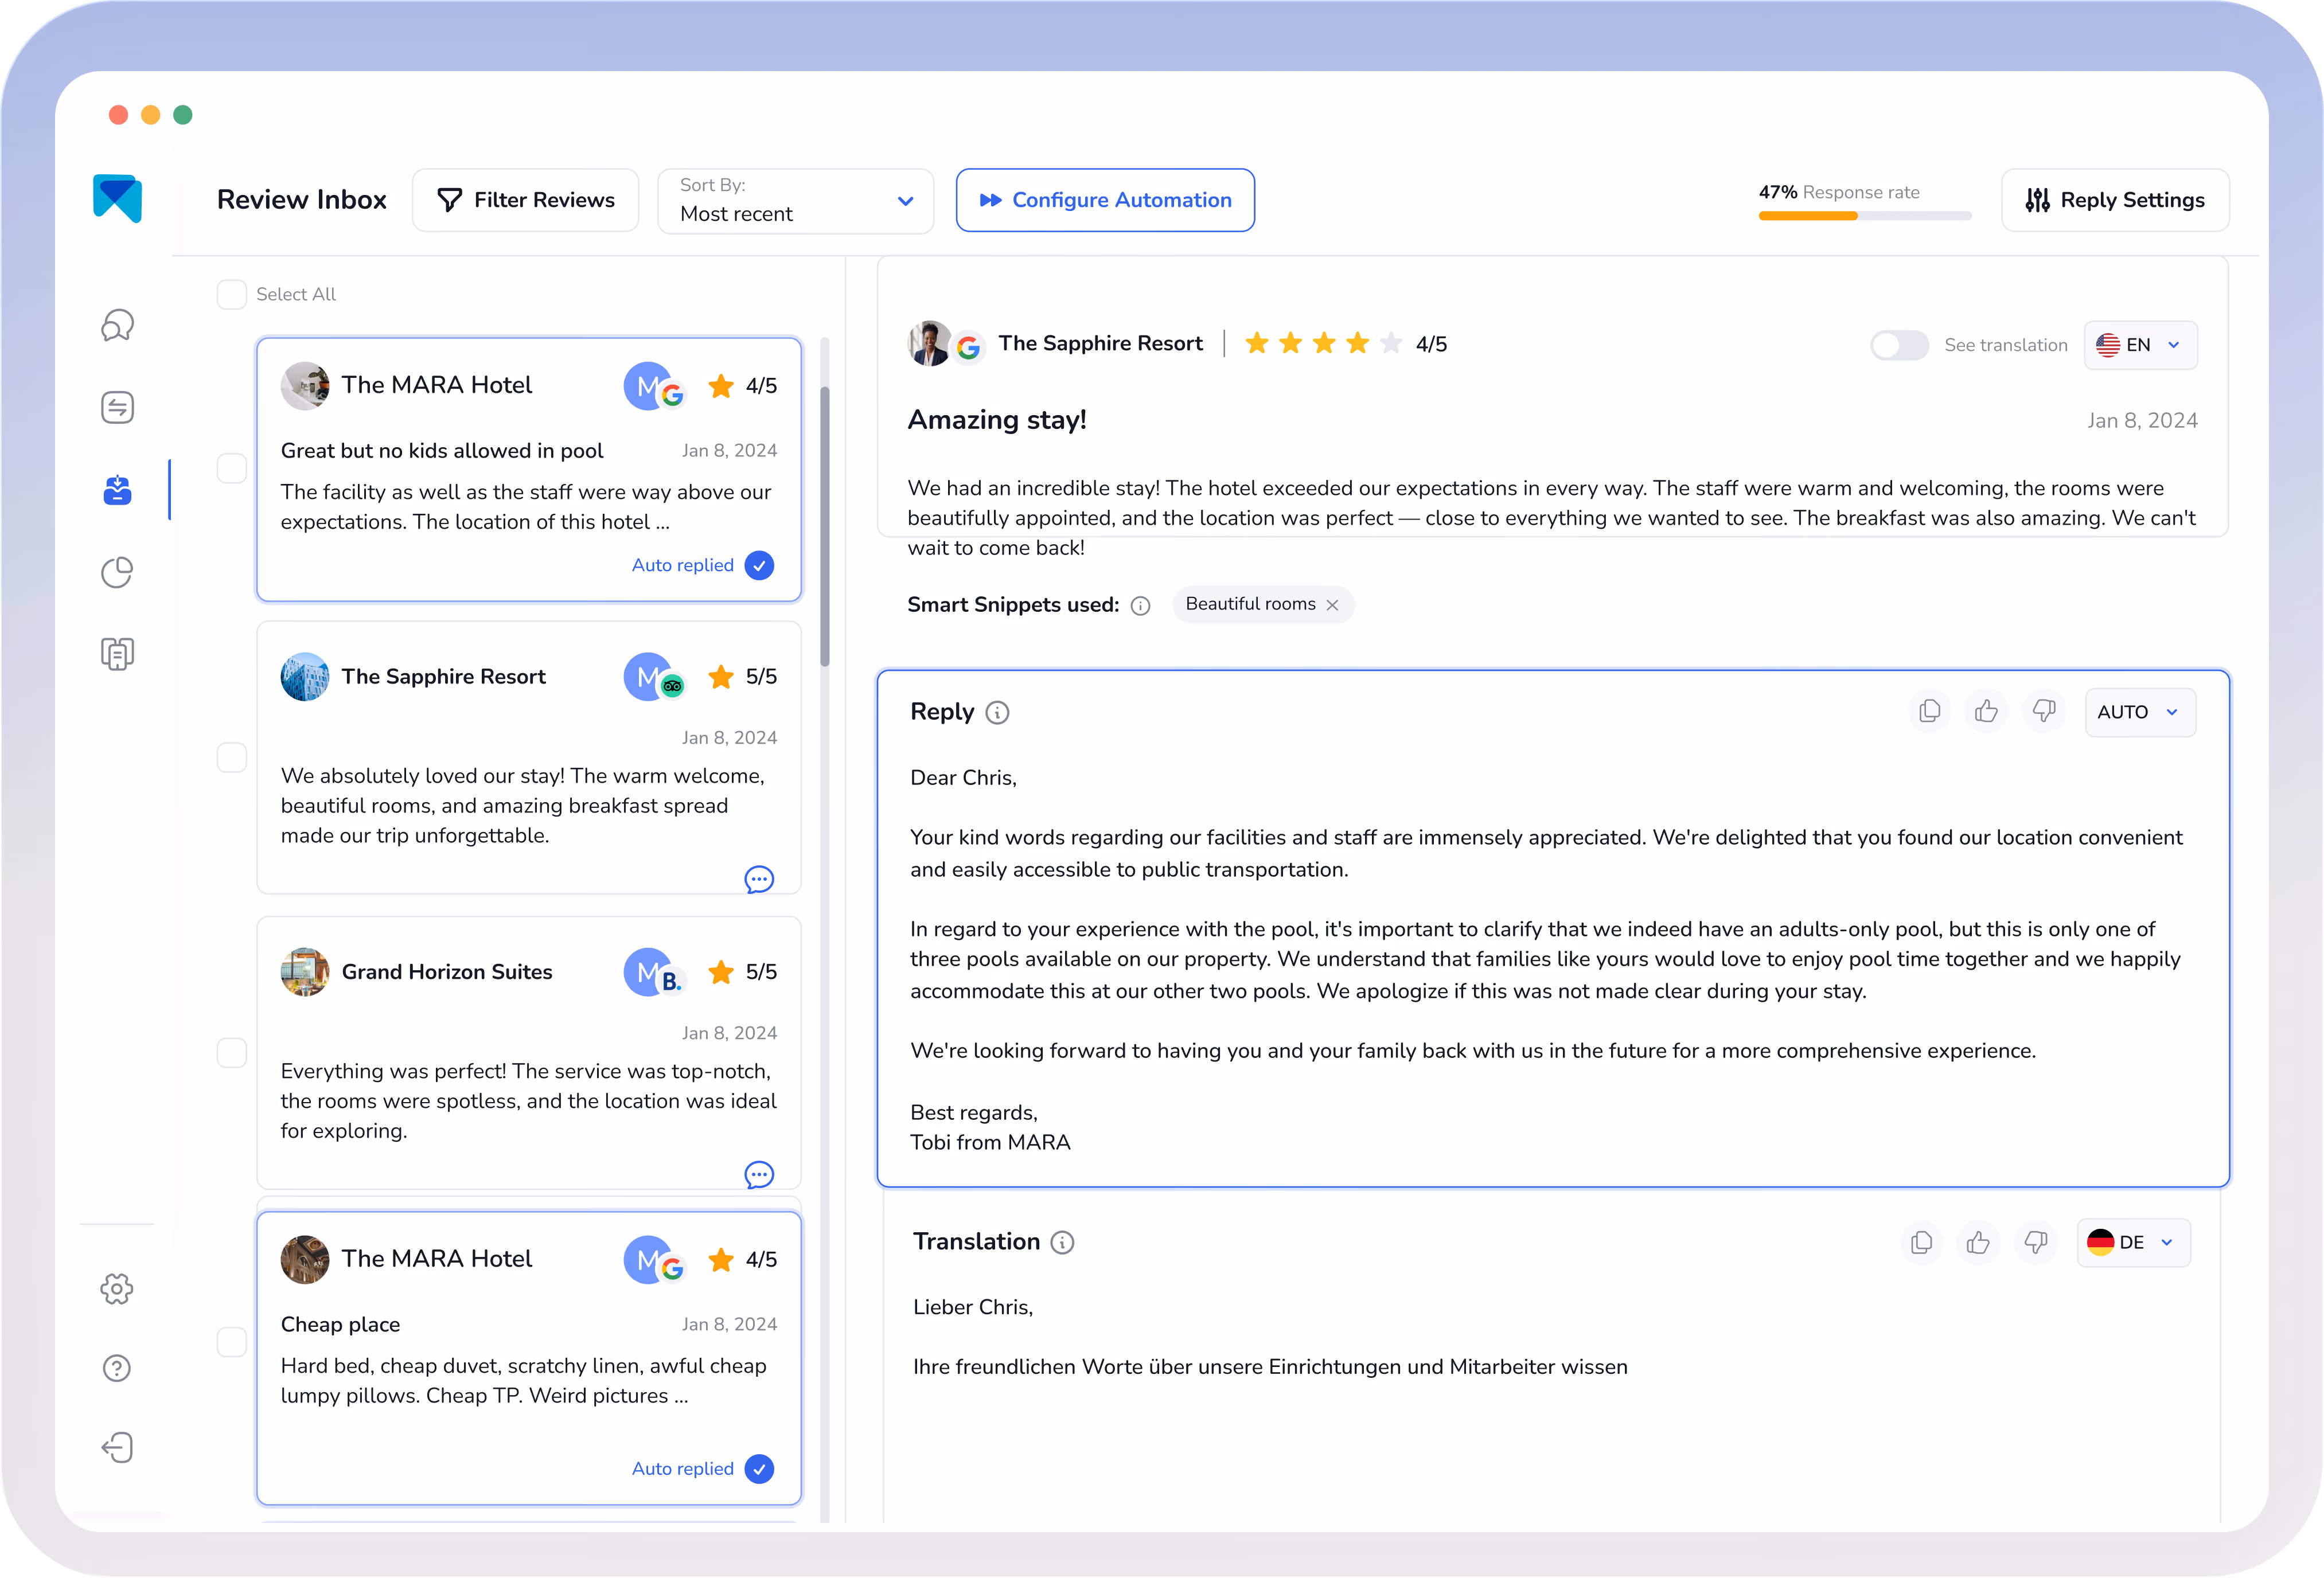Click the reviewer avatar in the detail header
This screenshot has width=2324, height=1578.
point(930,344)
